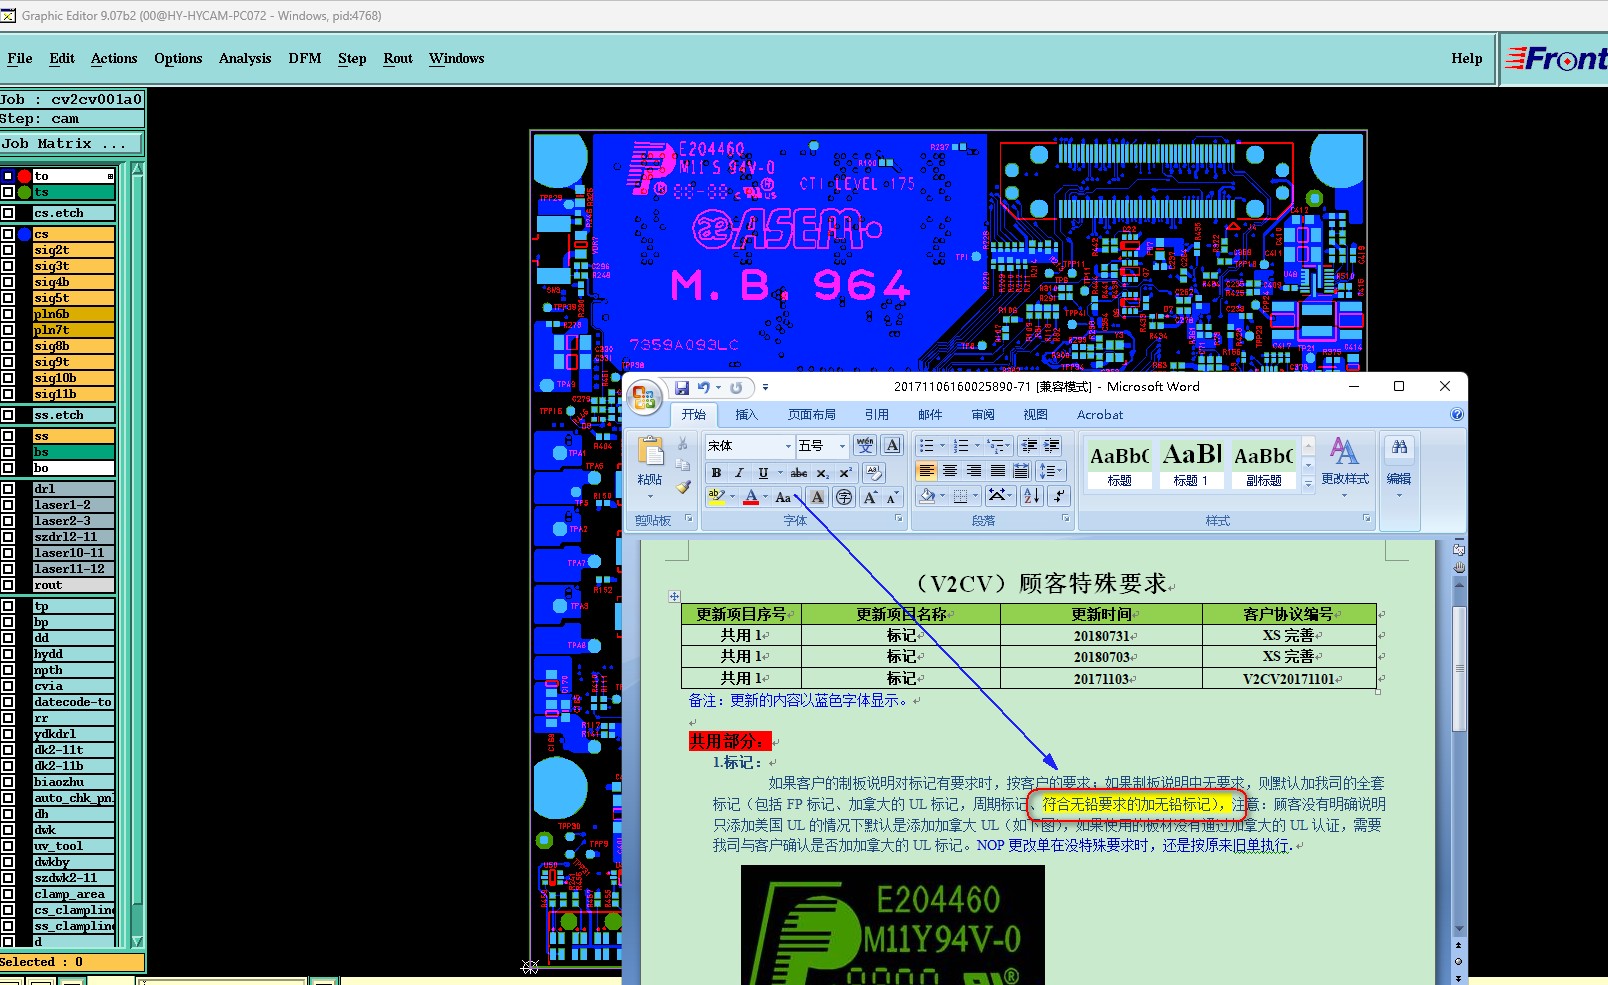The width and height of the screenshot is (1608, 985).
Task: Justify text in paragraph group
Action: (998, 471)
